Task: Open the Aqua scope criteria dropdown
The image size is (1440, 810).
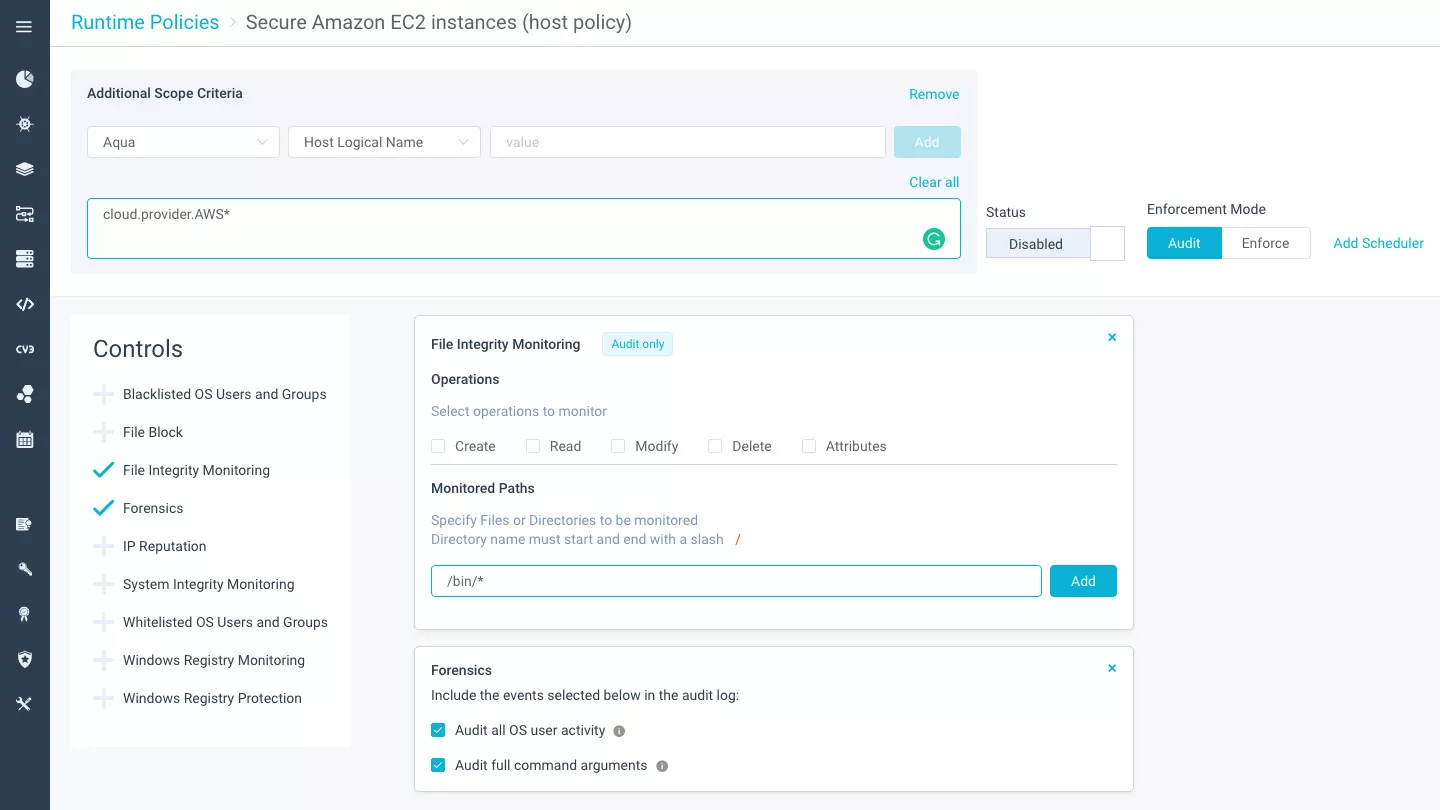Action: pyautogui.click(x=183, y=142)
